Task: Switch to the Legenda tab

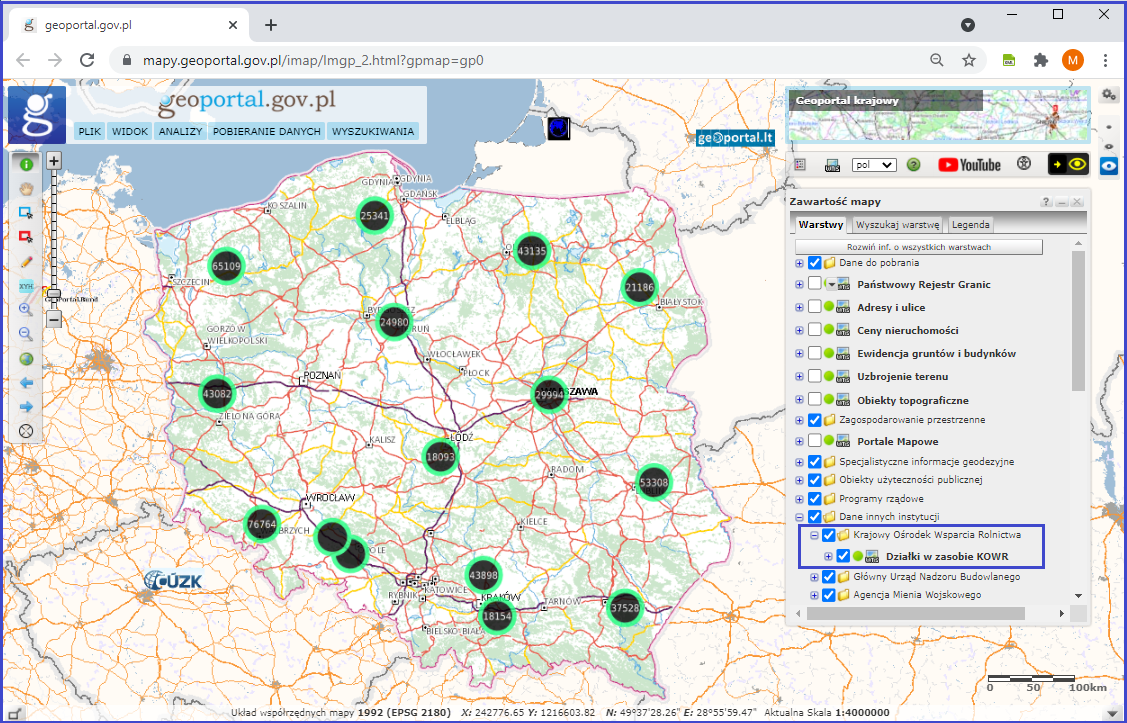Action: tap(970, 226)
